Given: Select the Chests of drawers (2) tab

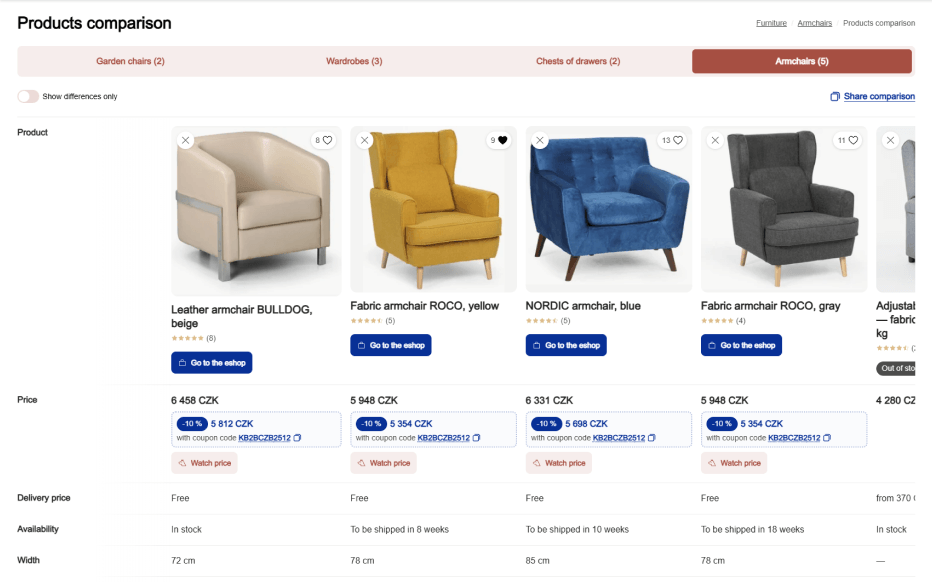Looking at the screenshot, I should click(578, 62).
